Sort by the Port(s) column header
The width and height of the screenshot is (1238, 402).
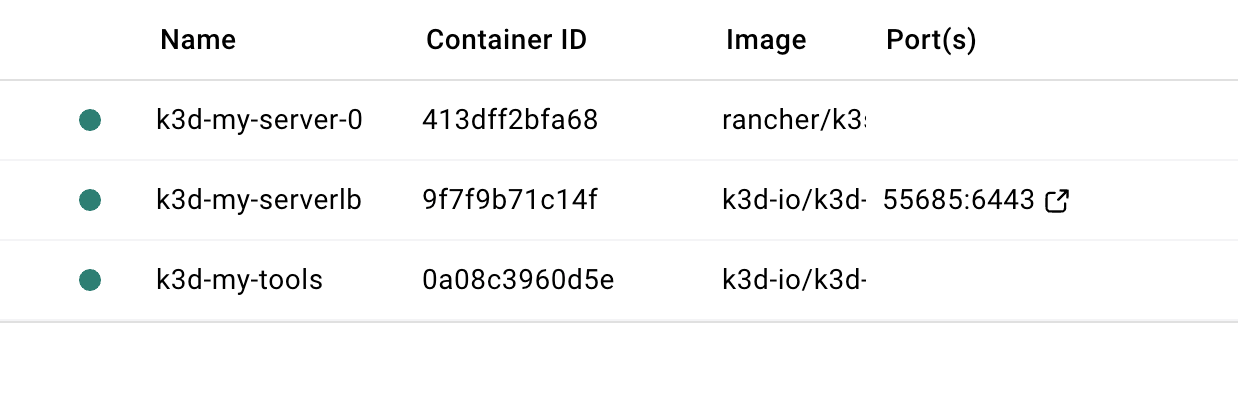[931, 40]
